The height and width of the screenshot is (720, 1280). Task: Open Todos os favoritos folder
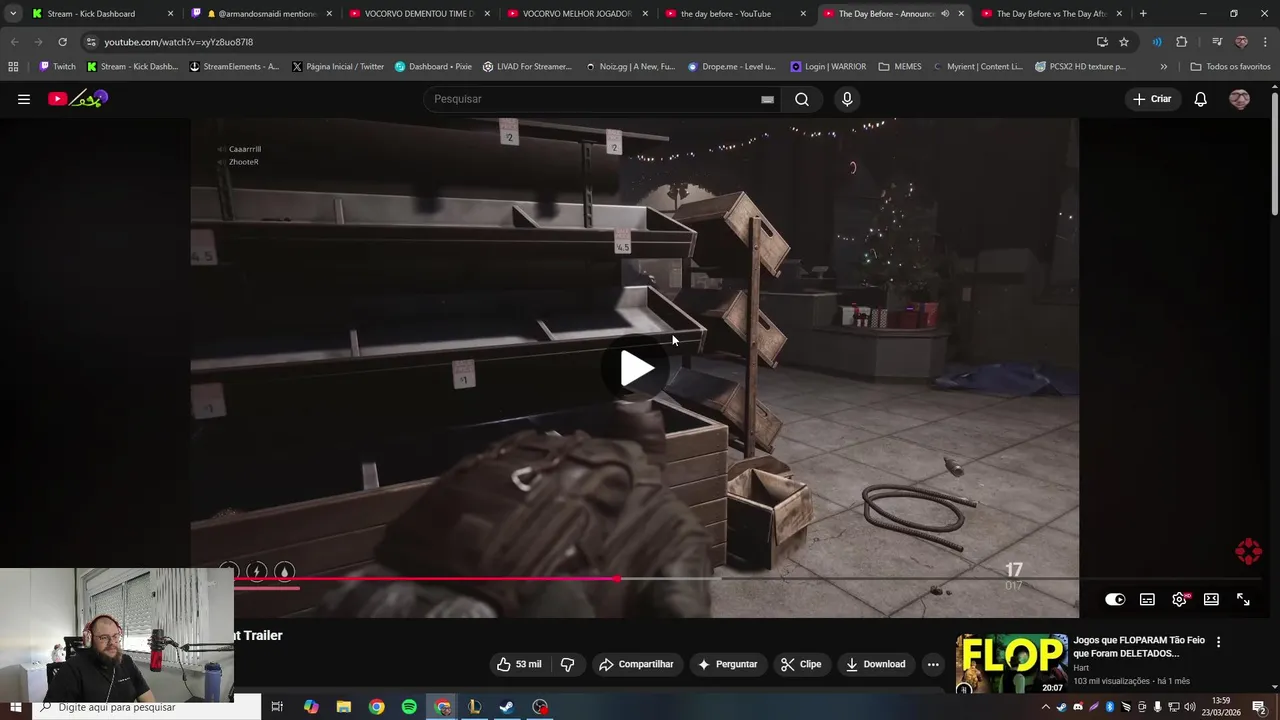tap(1230, 67)
